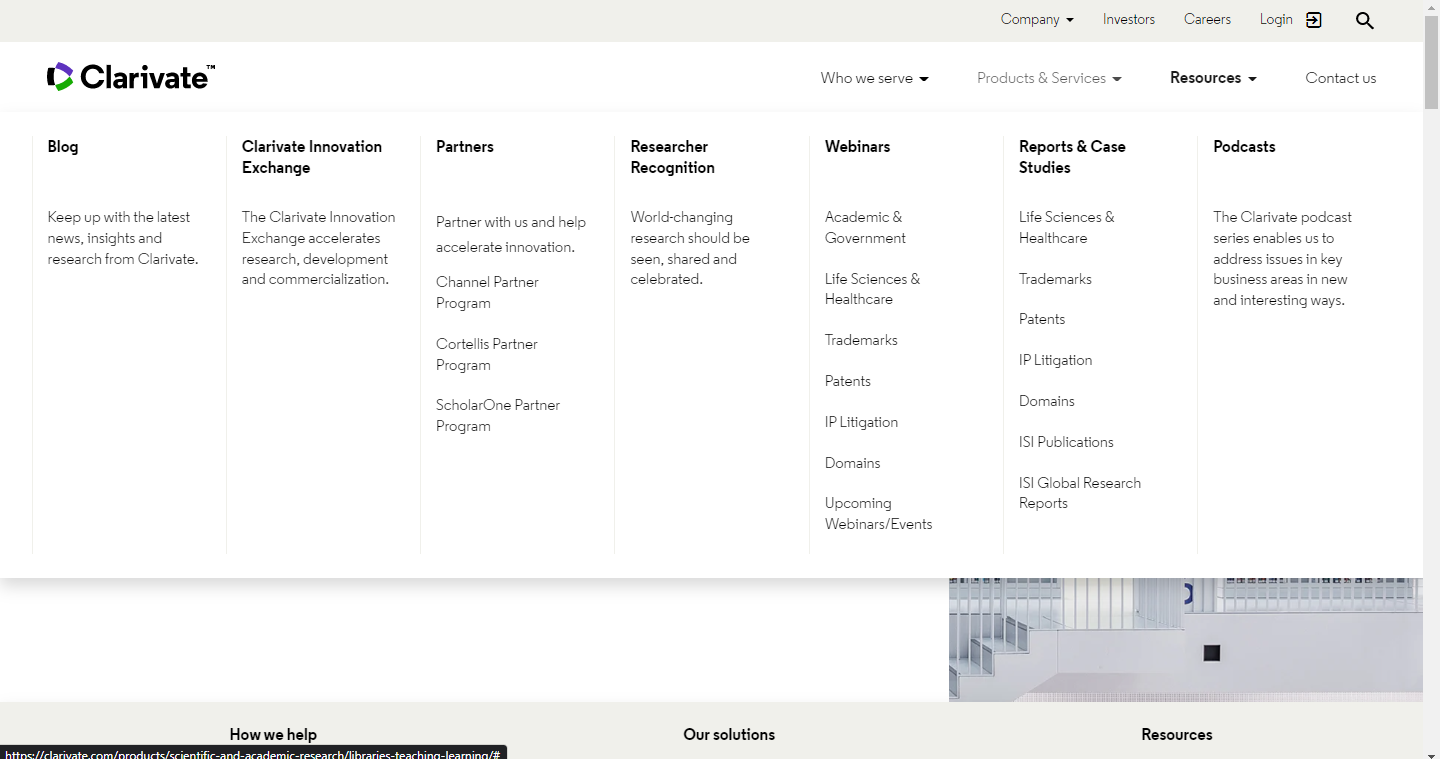Image resolution: width=1440 pixels, height=759 pixels.
Task: Open Upcoming Webinars/Events link
Action: coord(878,513)
